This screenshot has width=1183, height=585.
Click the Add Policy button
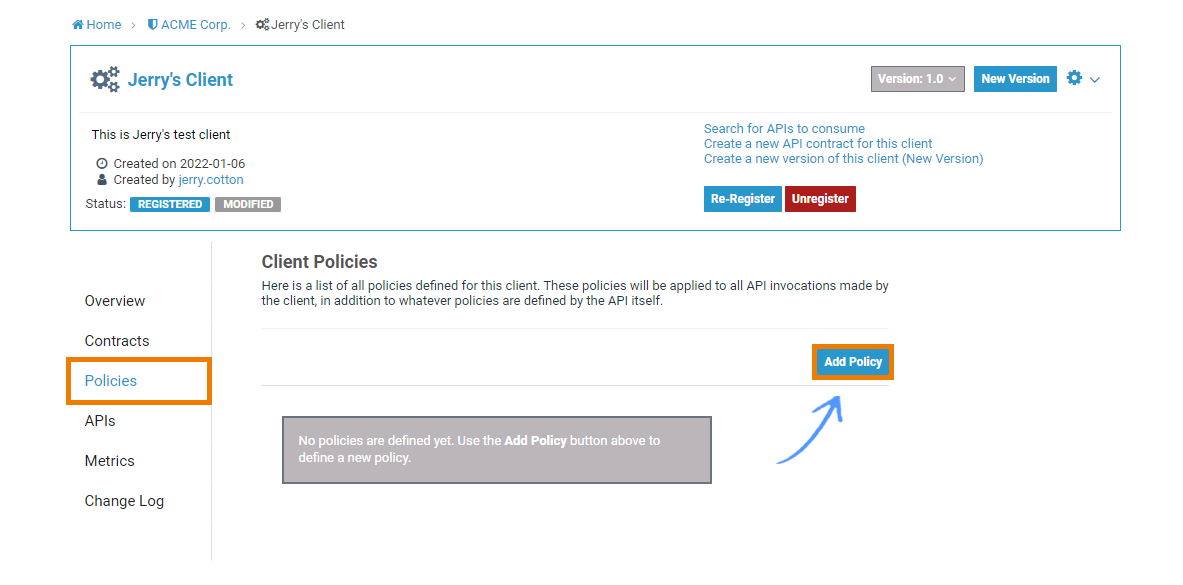tap(853, 362)
